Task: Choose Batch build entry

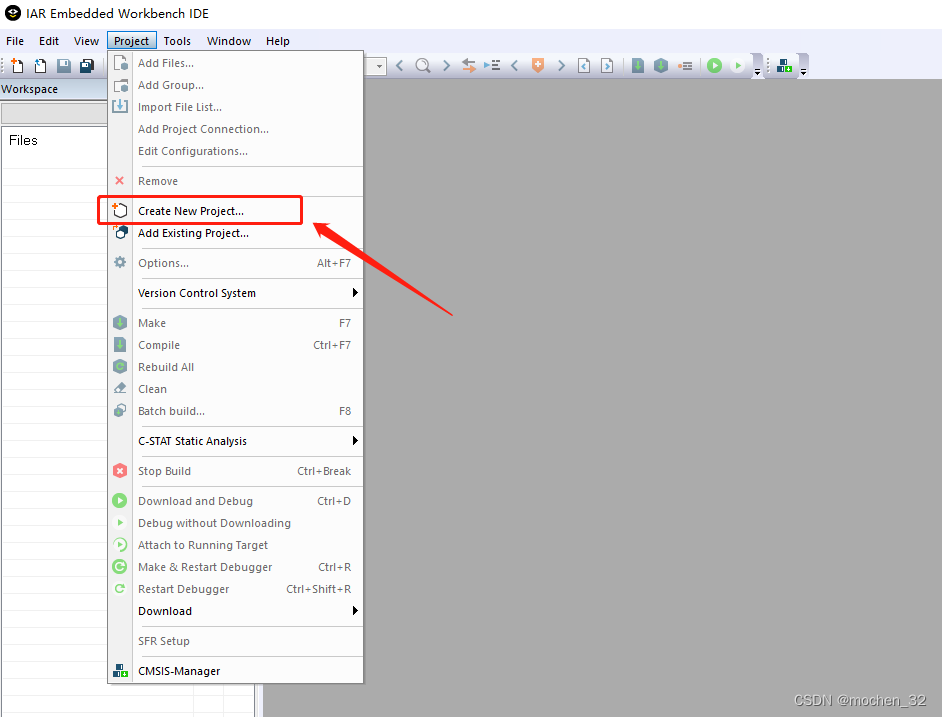Action: tap(236, 411)
